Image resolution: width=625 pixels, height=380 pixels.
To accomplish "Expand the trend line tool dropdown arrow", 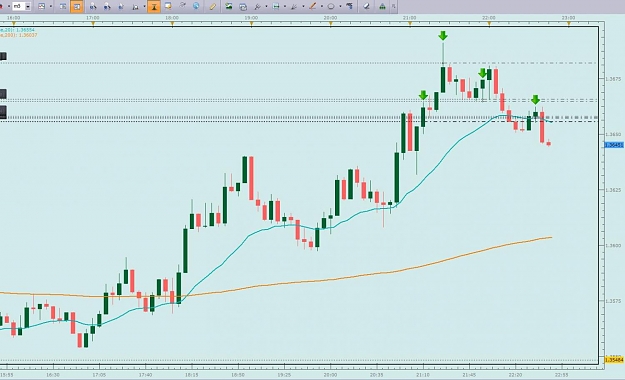I will 322,6.
